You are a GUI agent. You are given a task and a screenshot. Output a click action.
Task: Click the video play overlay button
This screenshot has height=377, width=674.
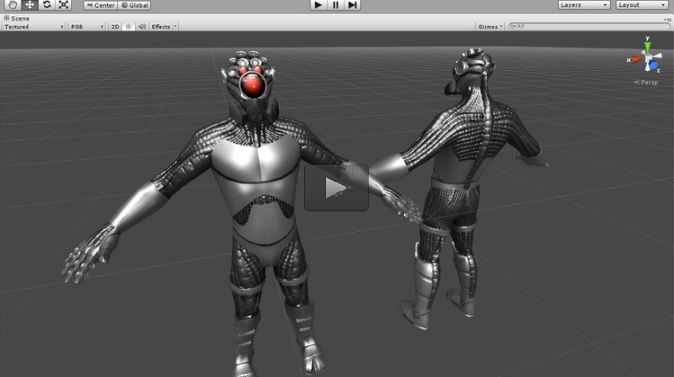pos(337,188)
